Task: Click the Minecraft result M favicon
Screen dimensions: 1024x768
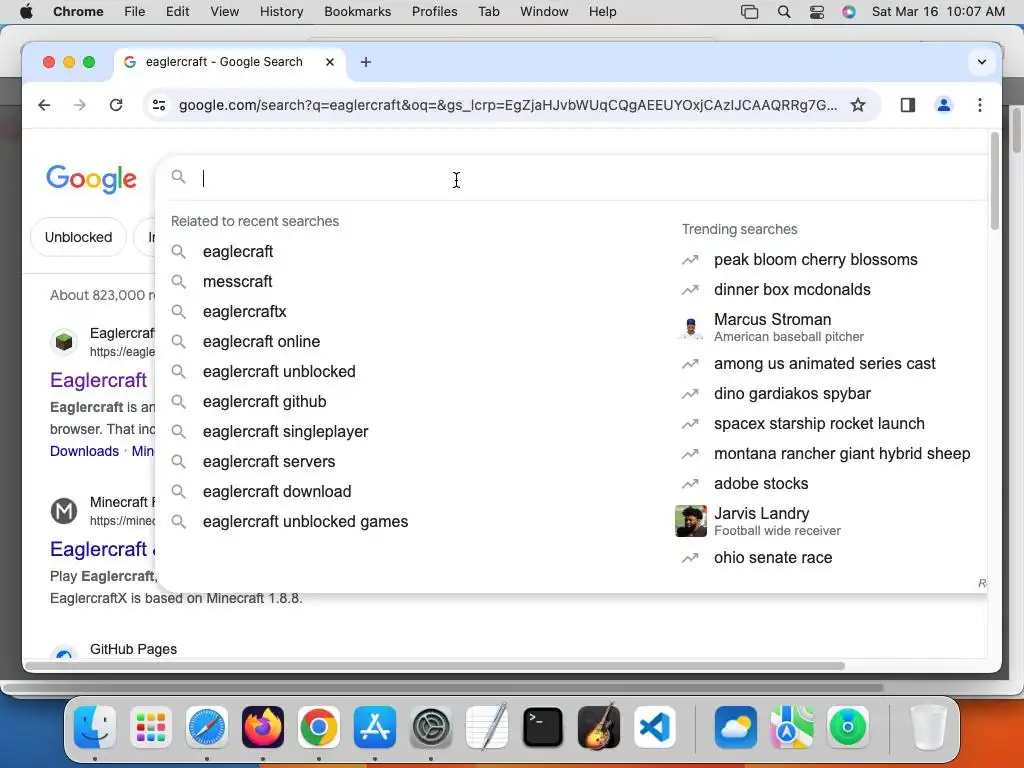Action: click(64, 511)
